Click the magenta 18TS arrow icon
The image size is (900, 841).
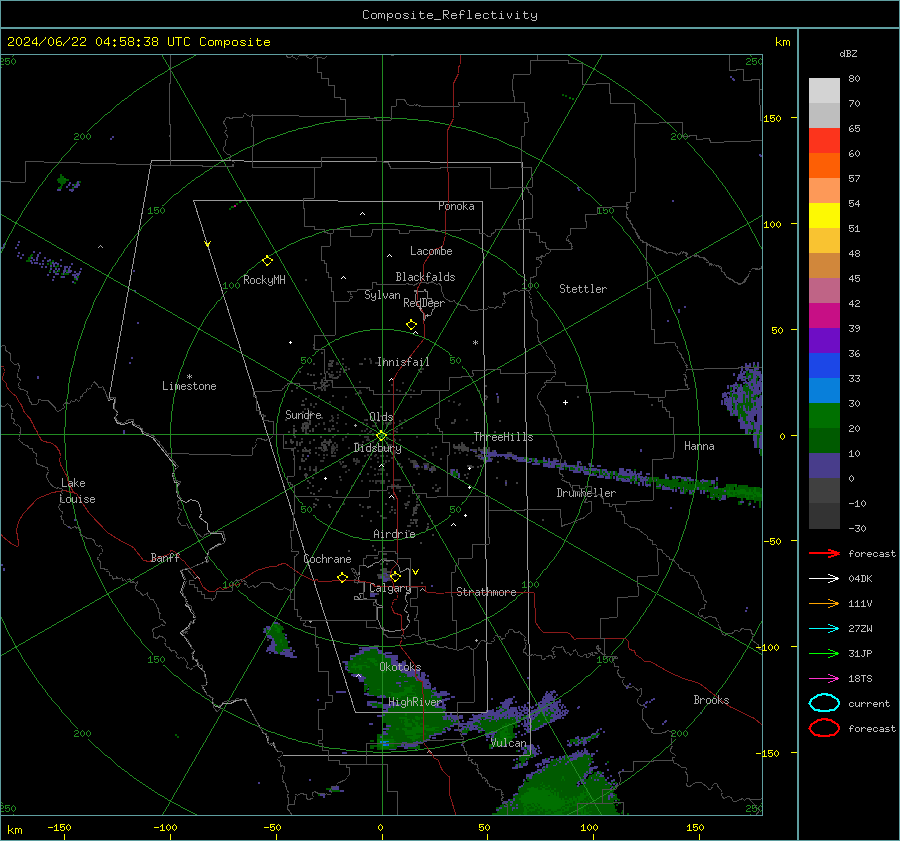click(x=824, y=679)
